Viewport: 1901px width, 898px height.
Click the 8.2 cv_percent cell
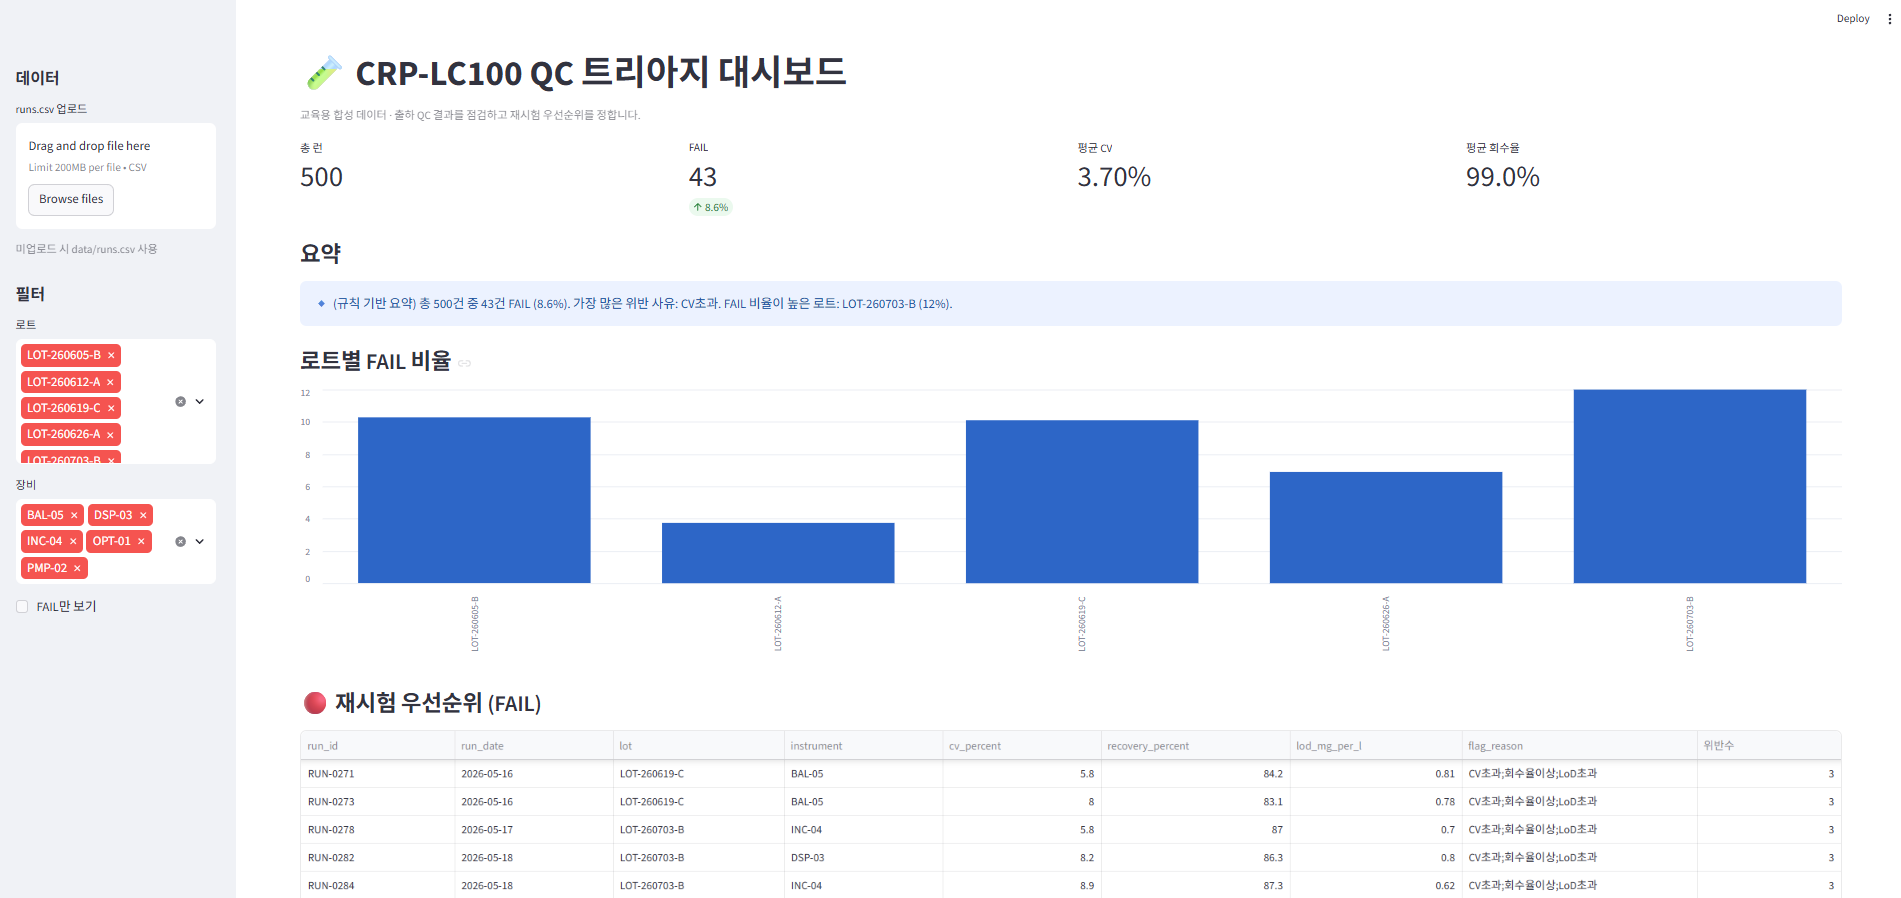click(x=1021, y=858)
